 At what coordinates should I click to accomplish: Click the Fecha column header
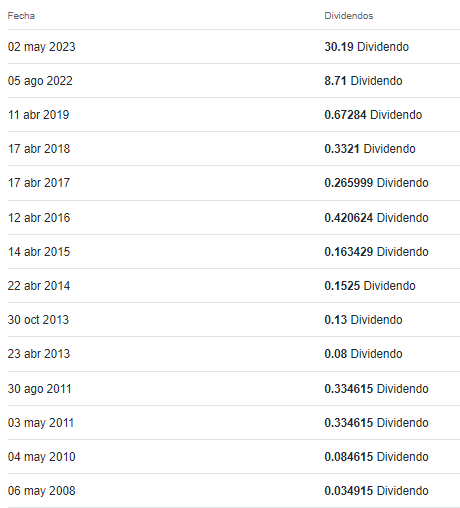pos(21,16)
